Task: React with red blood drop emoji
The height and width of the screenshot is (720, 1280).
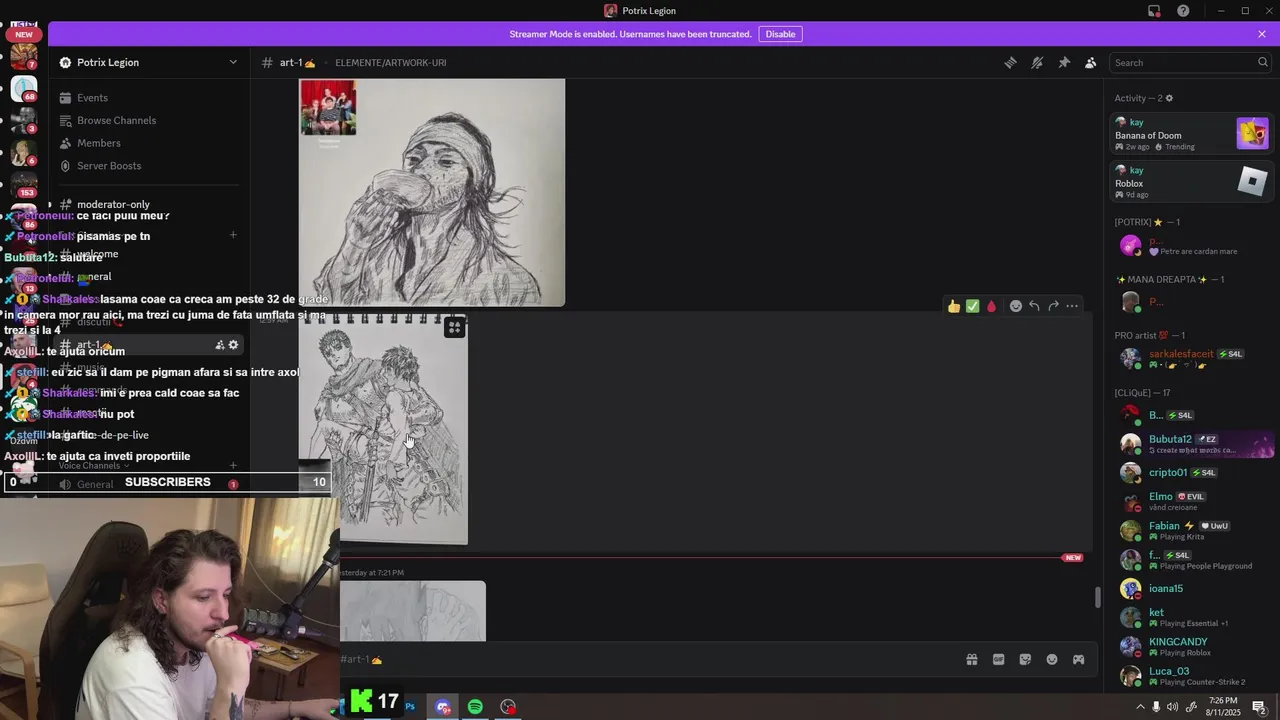Action: click(x=992, y=306)
